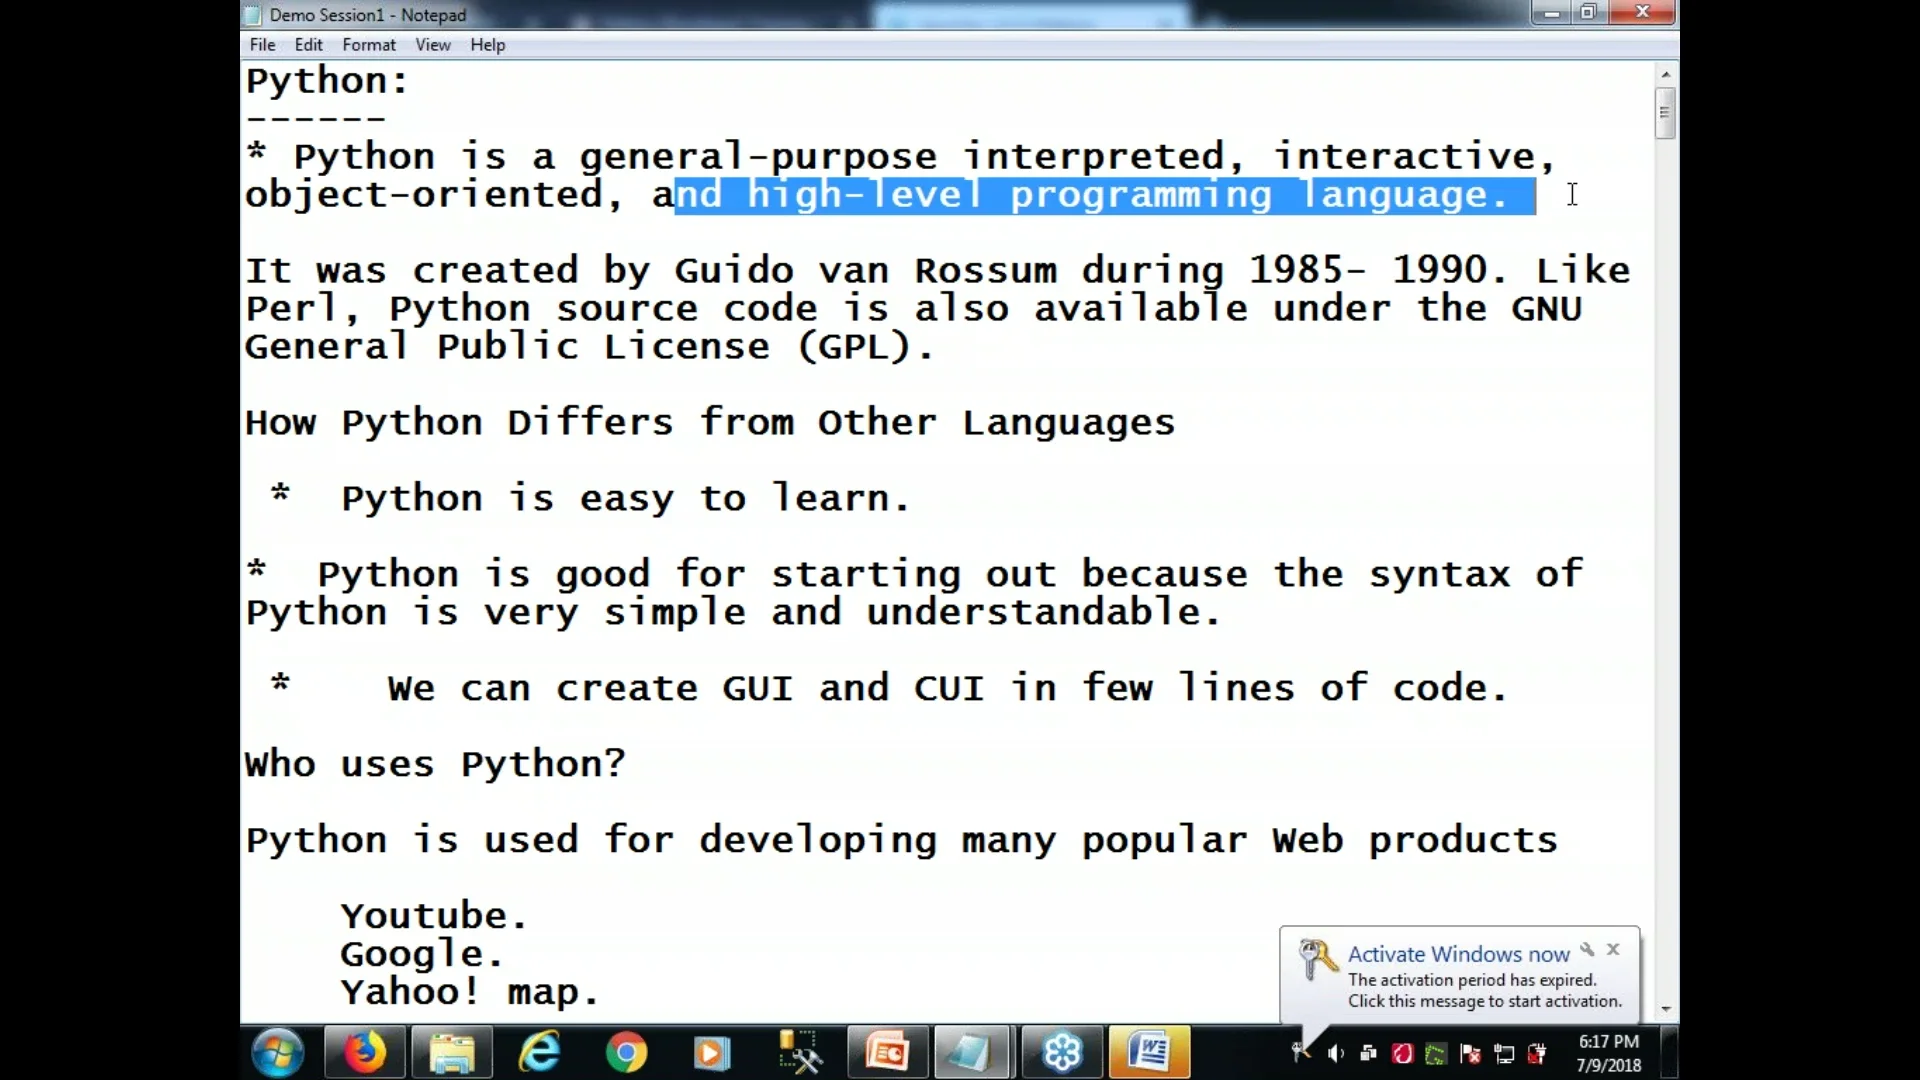Switch to Microsoft Word in taskbar
The image size is (1920, 1080).
[x=1149, y=1053]
